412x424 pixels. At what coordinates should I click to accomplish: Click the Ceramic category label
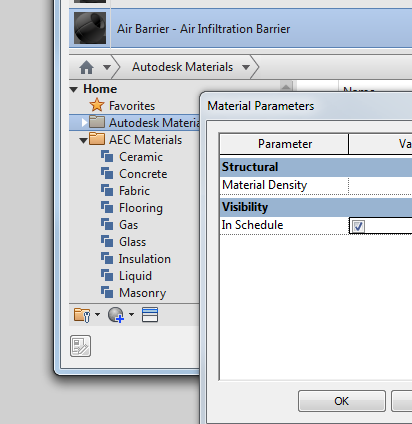[141, 157]
